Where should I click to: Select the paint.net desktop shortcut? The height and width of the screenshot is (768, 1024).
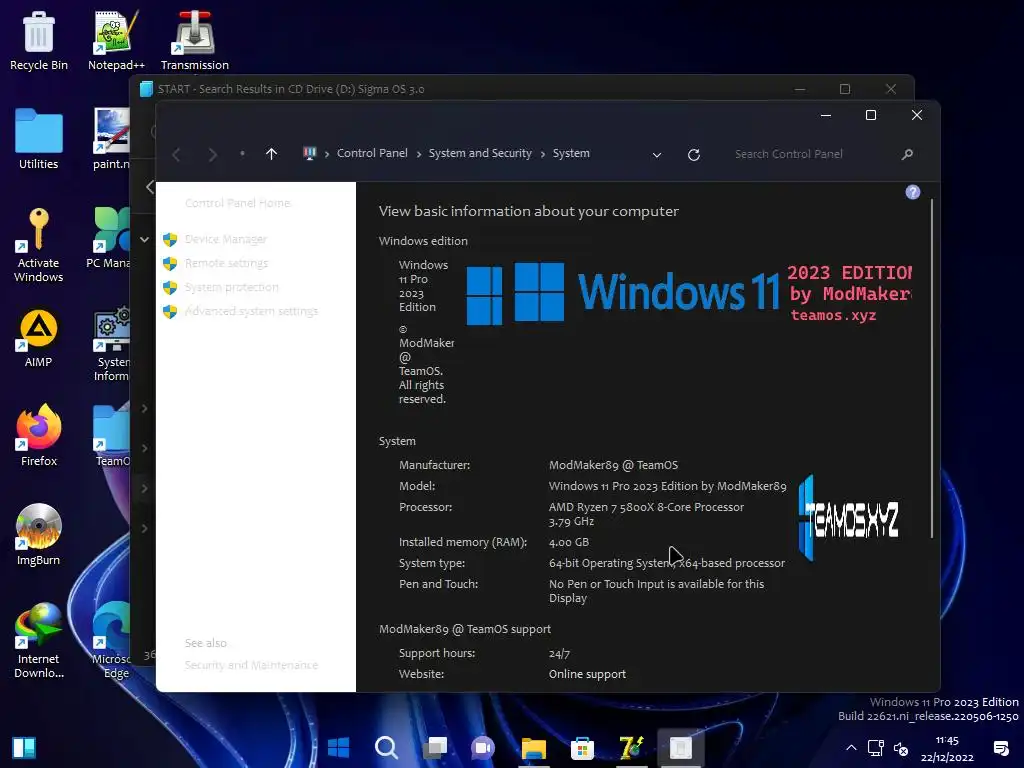tap(112, 139)
